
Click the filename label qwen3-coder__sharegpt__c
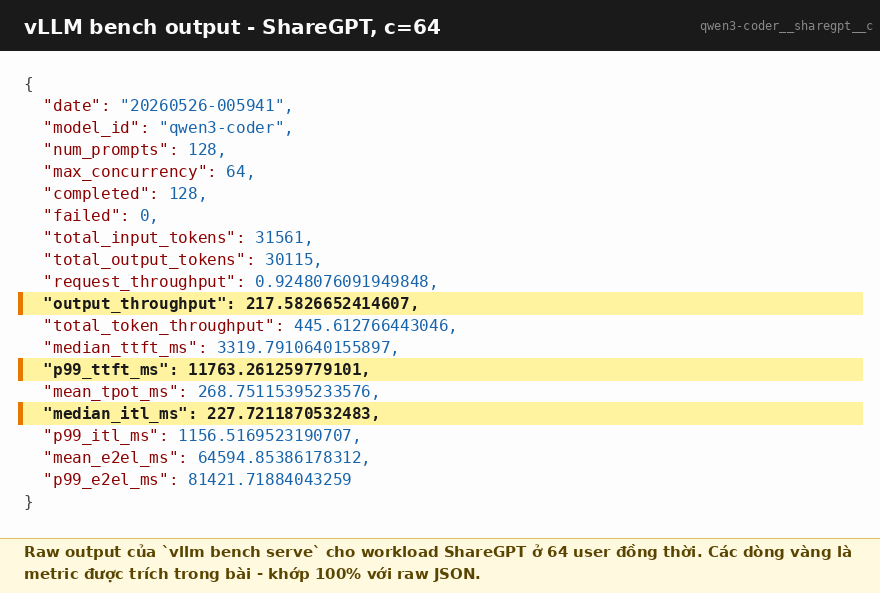tap(786, 26)
